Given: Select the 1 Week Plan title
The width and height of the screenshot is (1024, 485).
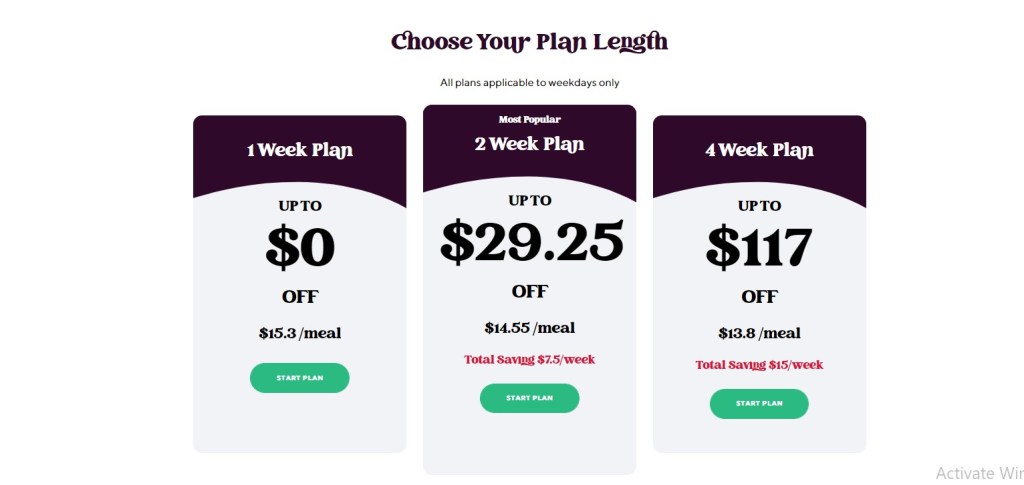Looking at the screenshot, I should [299, 151].
